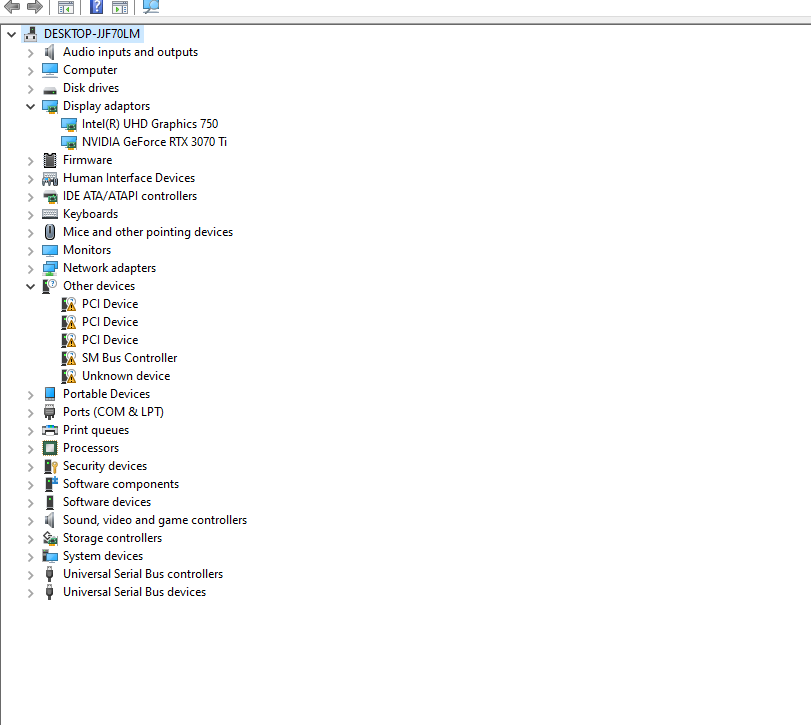The height and width of the screenshot is (725, 811).
Task: Click the Intel UHD Graphics 750 device icon
Action: 69,125
